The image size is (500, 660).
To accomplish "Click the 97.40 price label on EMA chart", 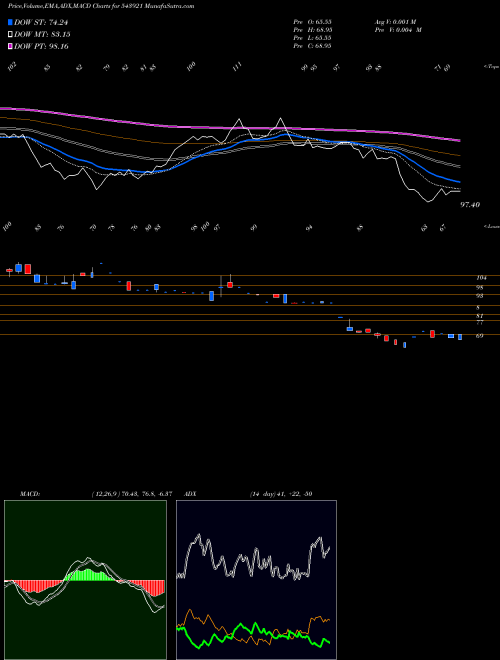I will click(471, 205).
